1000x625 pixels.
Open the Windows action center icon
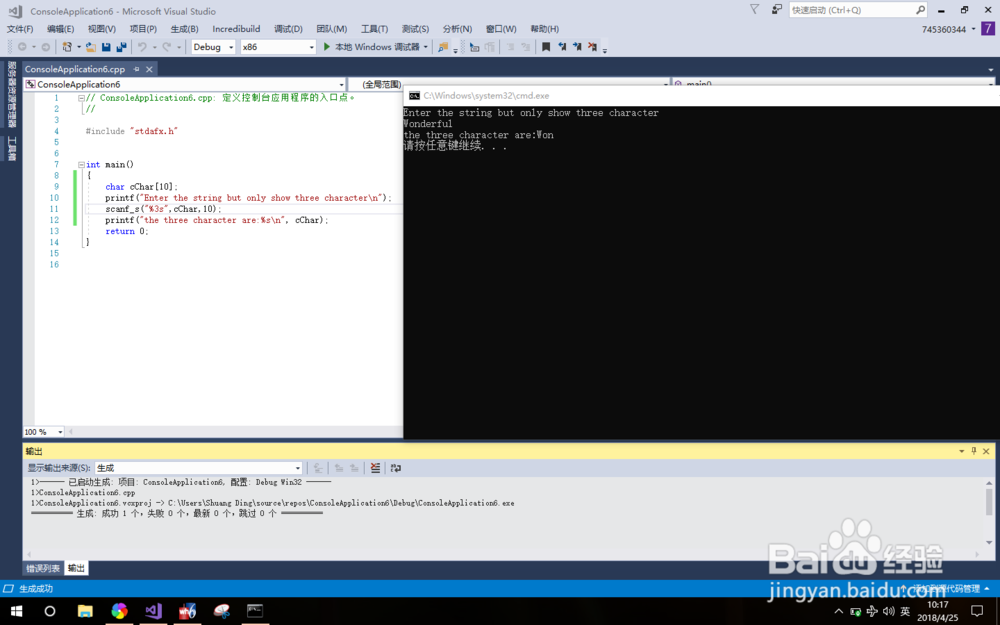(977, 611)
